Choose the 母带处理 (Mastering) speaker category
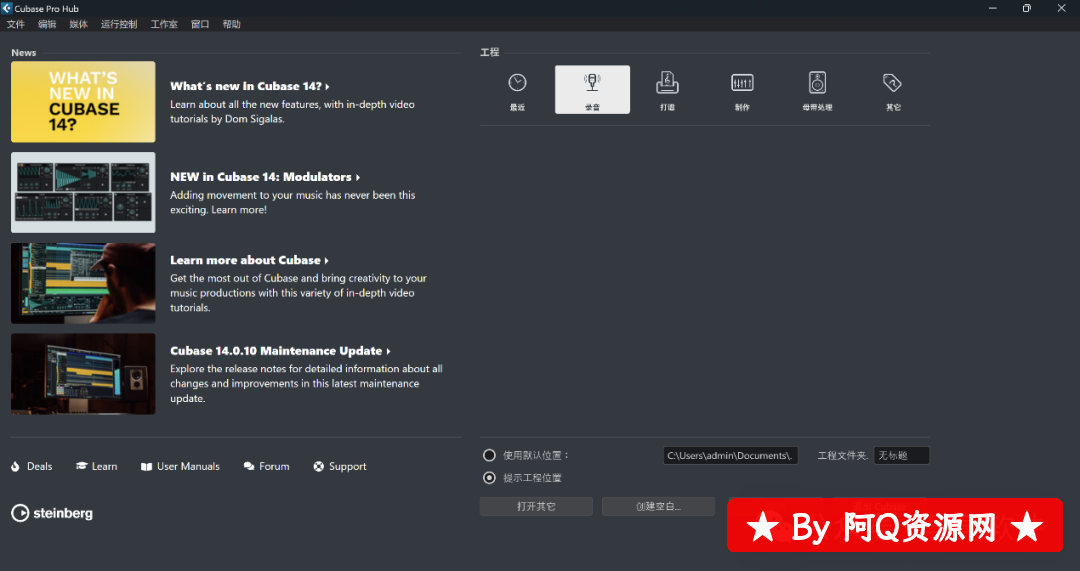 pyautogui.click(x=817, y=90)
